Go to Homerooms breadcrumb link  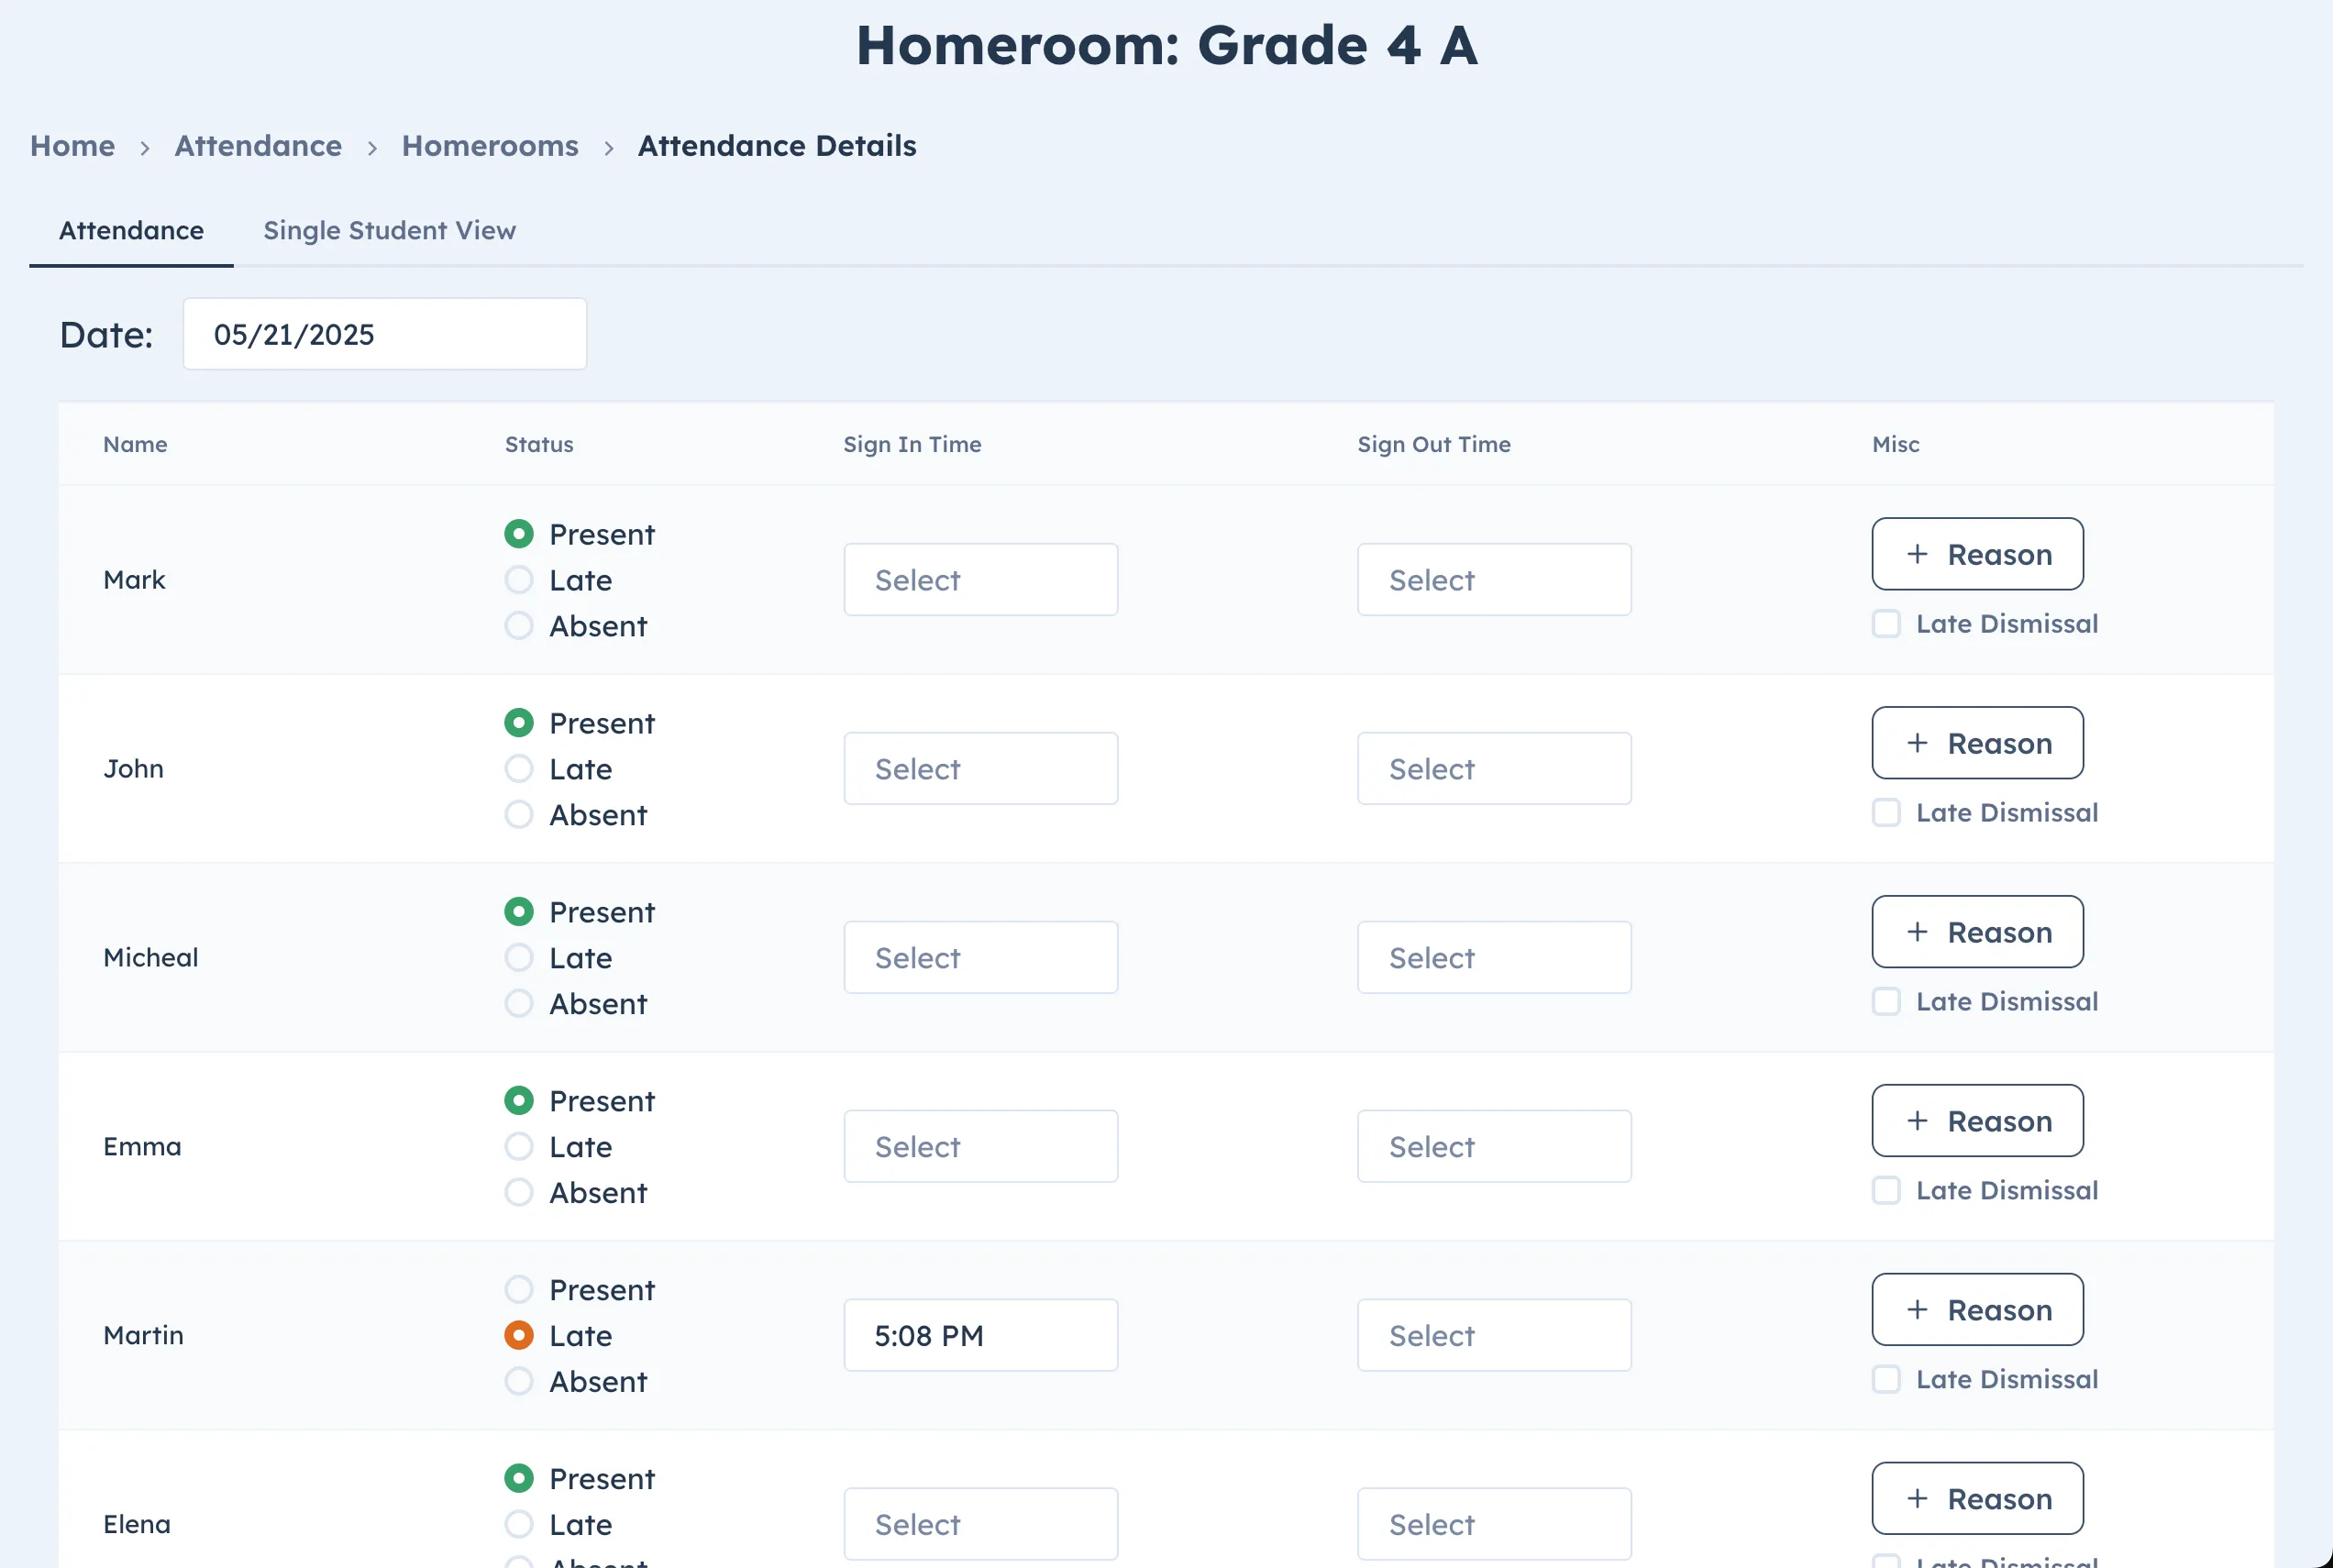490,146
